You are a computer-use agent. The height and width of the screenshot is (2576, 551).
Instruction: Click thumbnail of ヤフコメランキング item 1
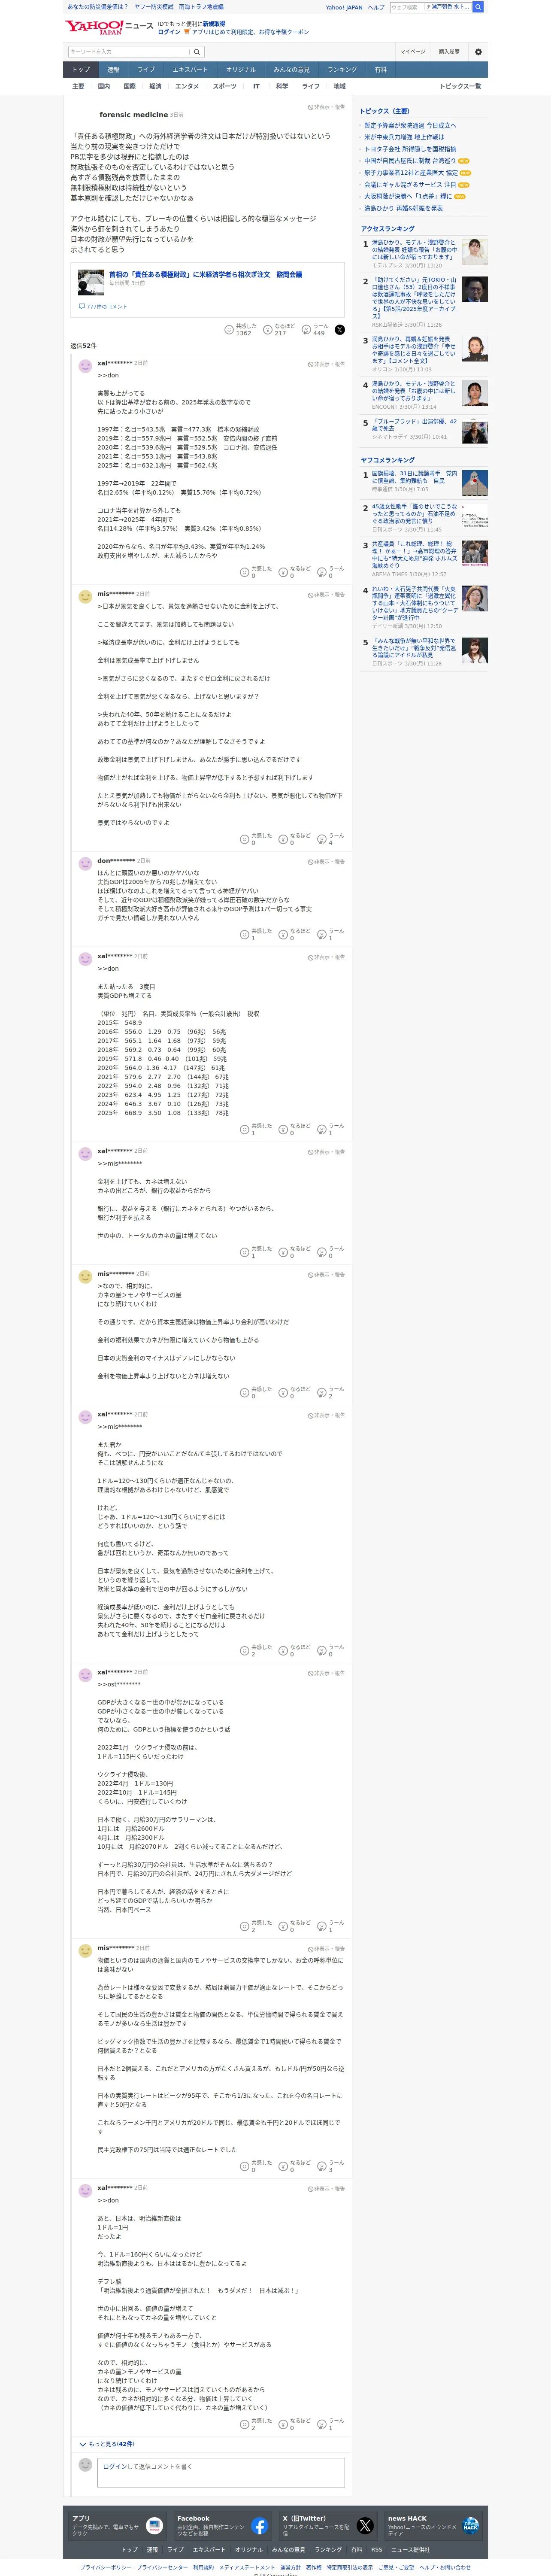tap(475, 483)
